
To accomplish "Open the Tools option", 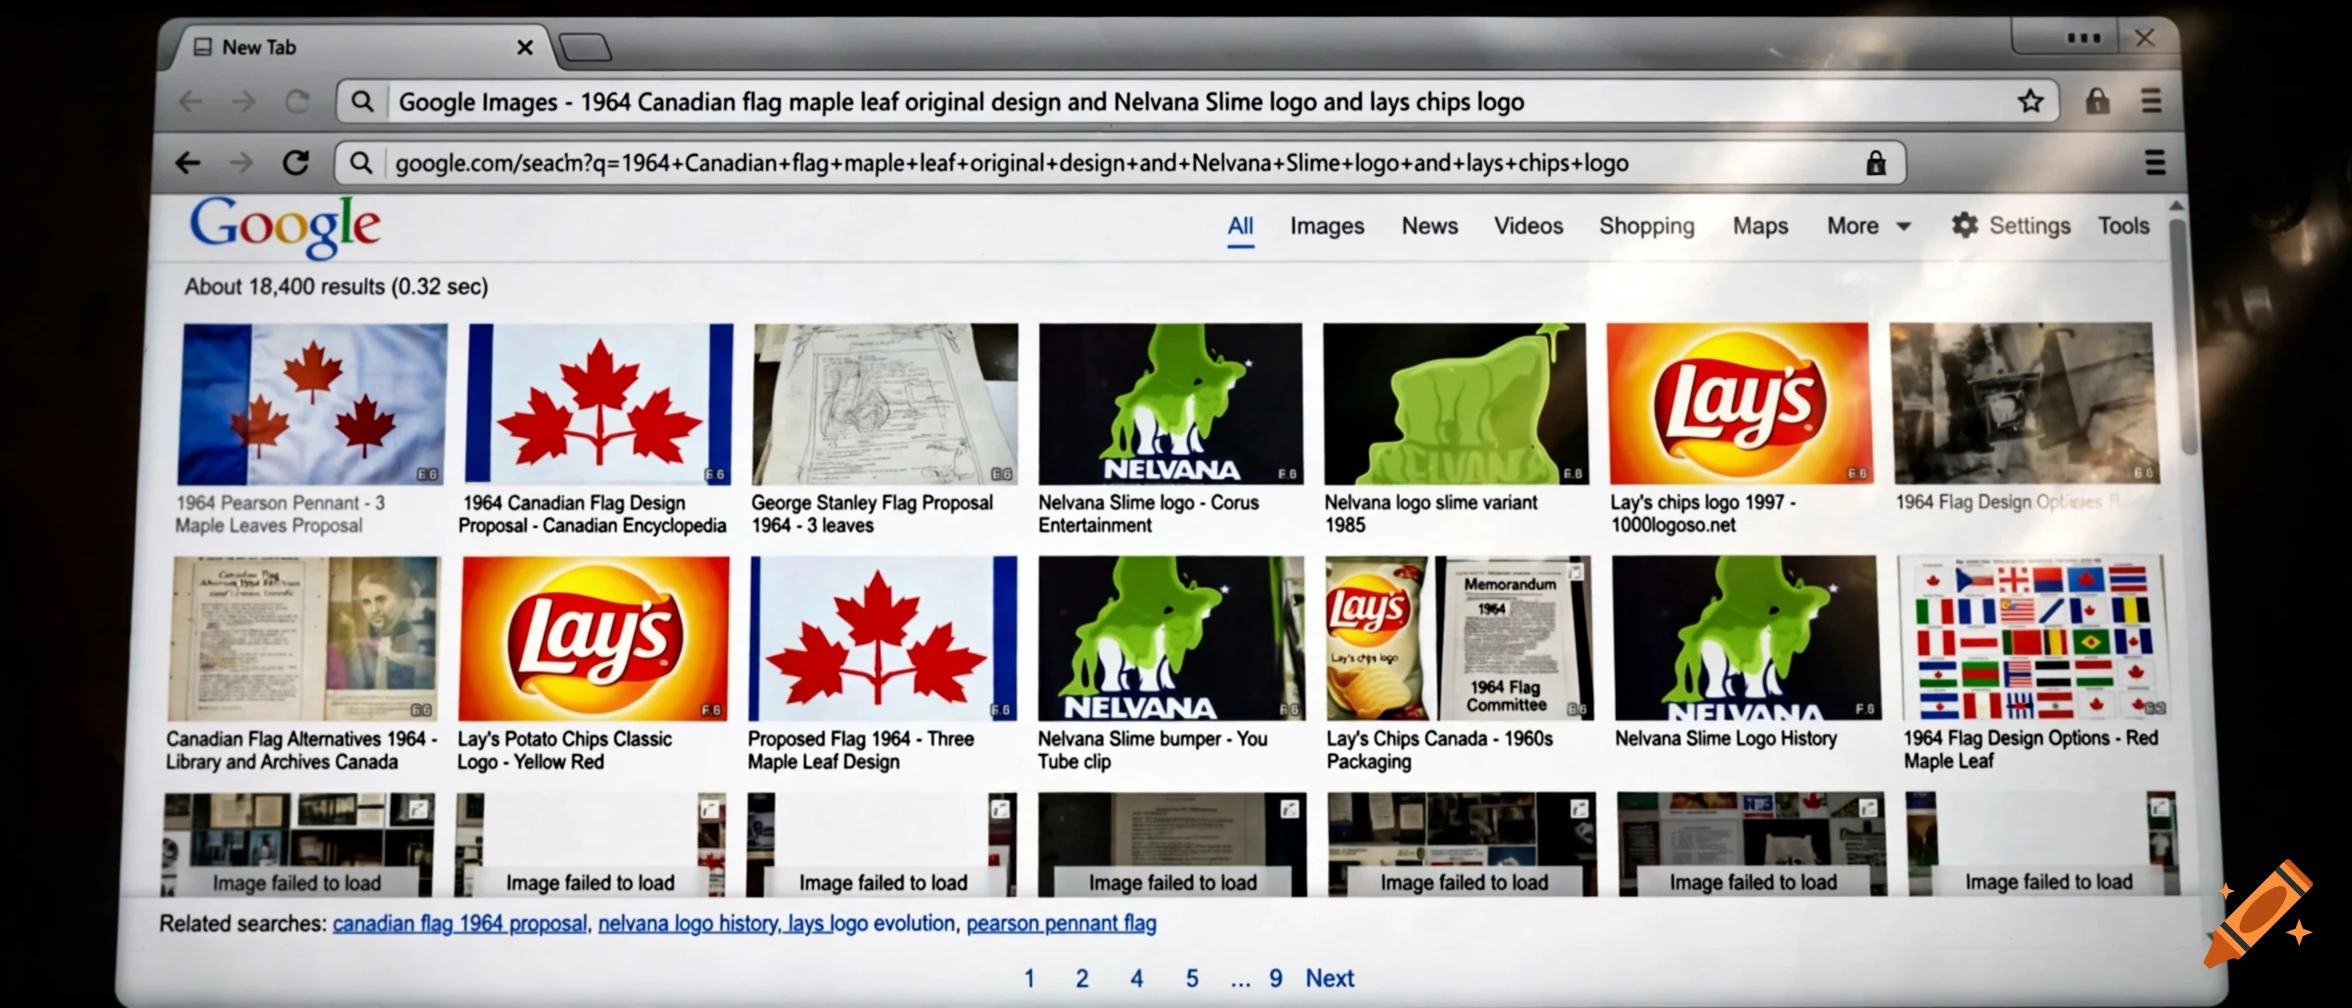I will [x=2123, y=226].
